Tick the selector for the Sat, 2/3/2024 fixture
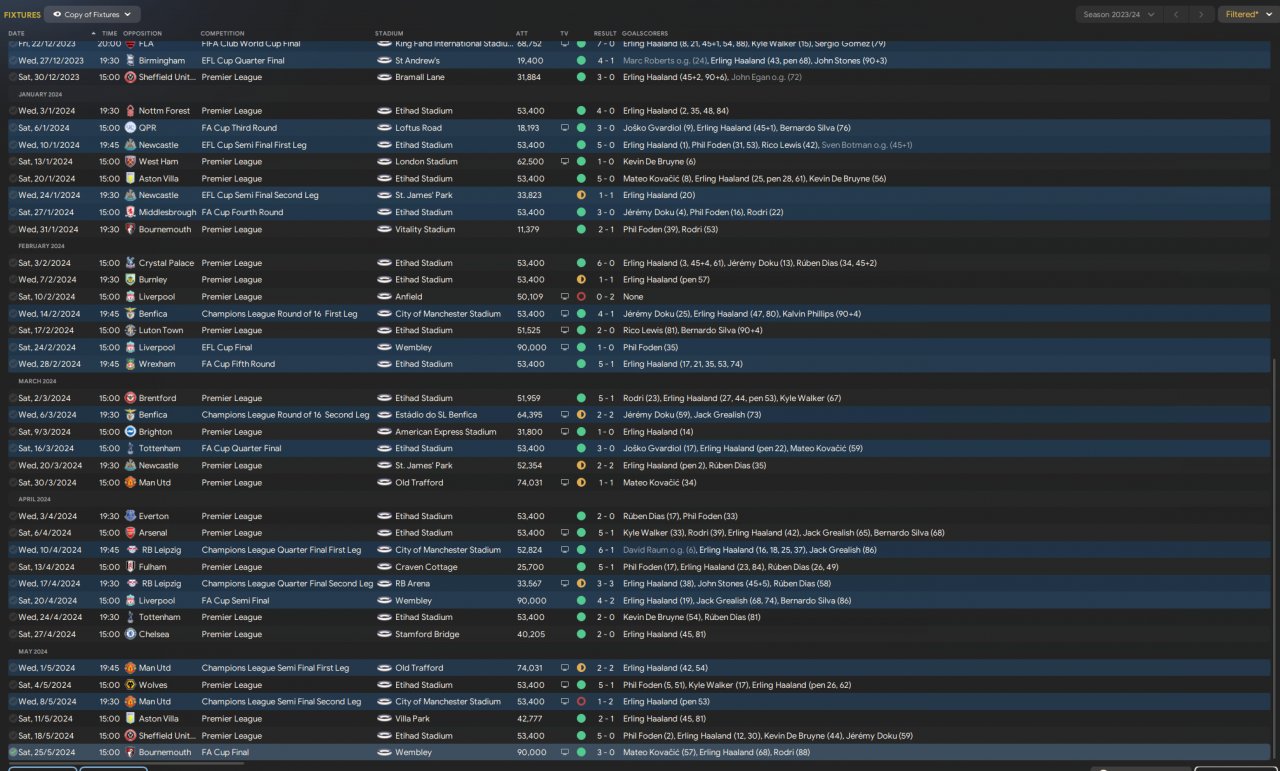The image size is (1280, 771). click(13, 398)
